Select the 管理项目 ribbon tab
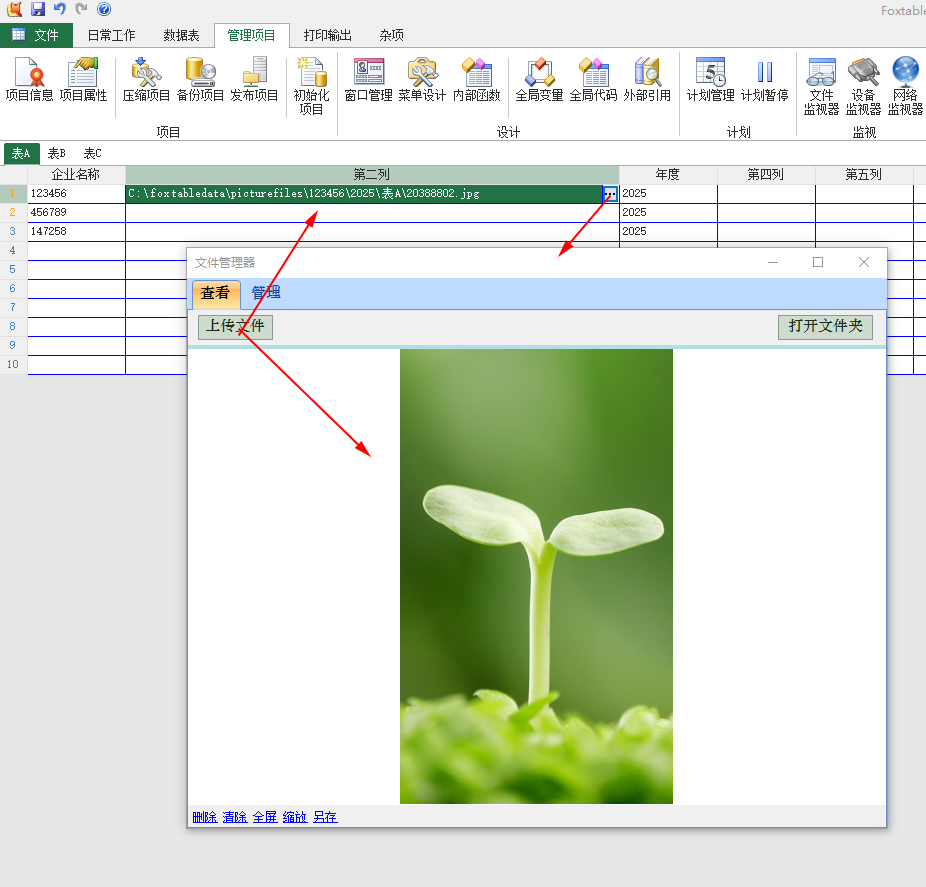The height and width of the screenshot is (887, 926). pyautogui.click(x=252, y=35)
